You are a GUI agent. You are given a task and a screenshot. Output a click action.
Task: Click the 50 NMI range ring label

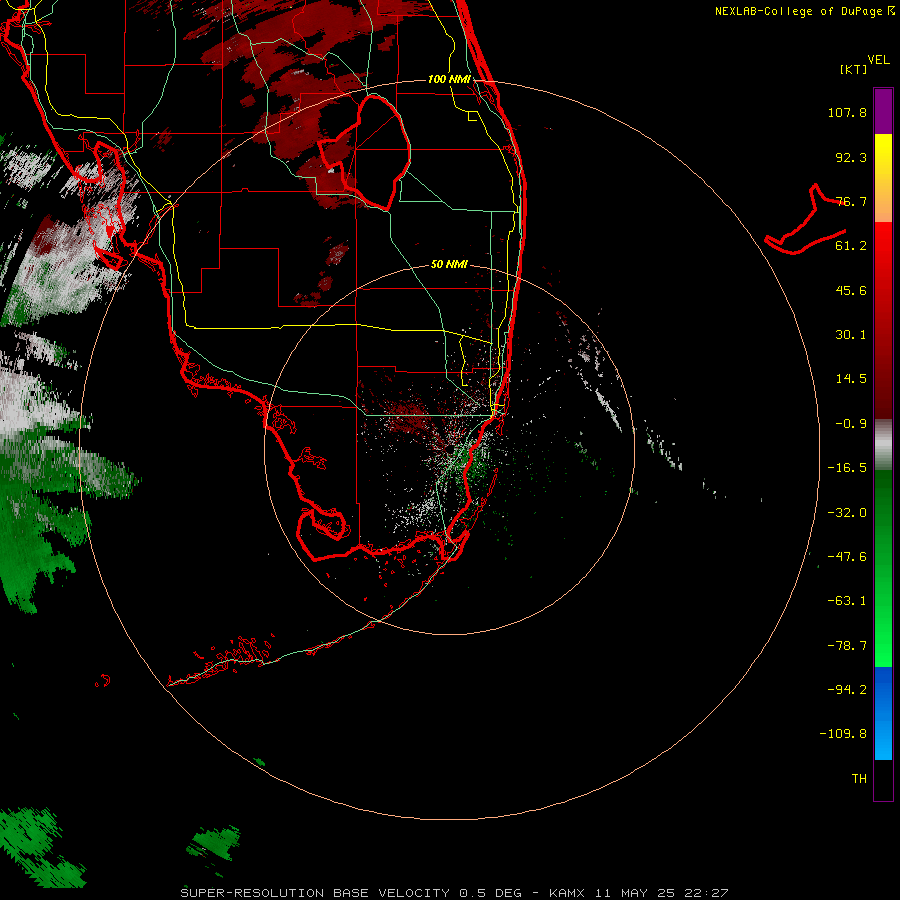pyautogui.click(x=449, y=264)
